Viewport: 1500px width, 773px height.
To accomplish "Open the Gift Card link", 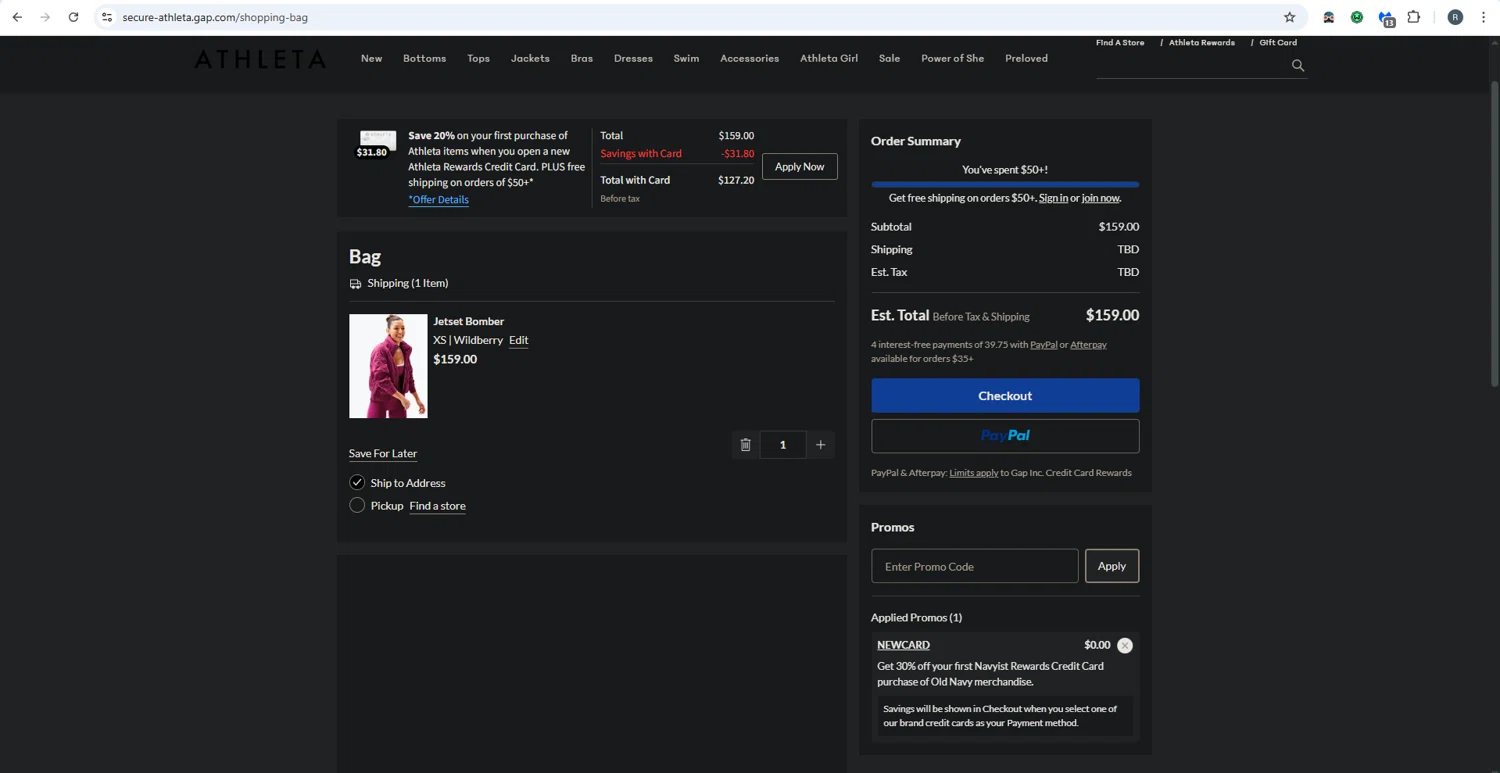I will tap(1278, 43).
